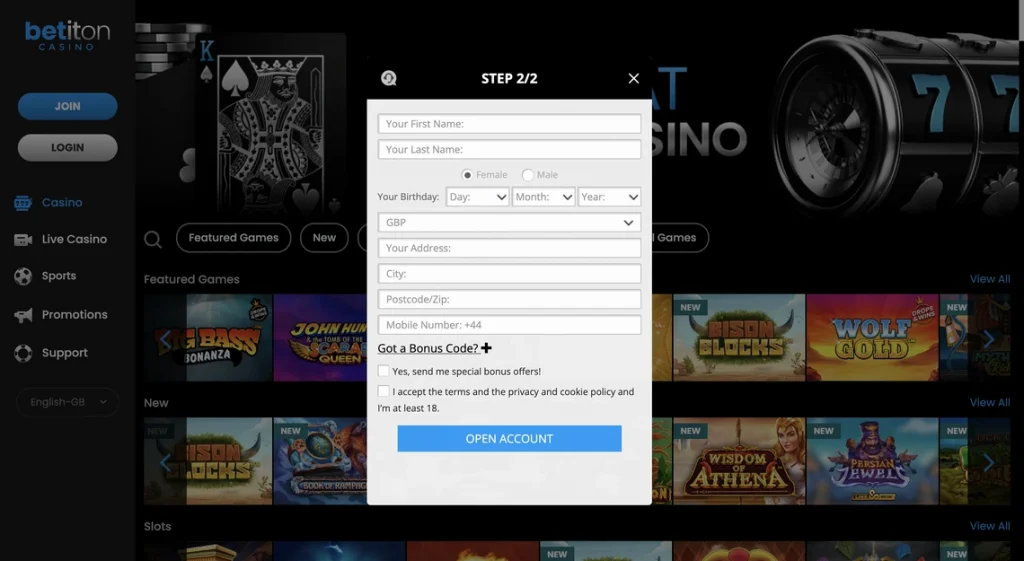Open the English-GB language selector
This screenshot has width=1024, height=561.
coord(68,402)
